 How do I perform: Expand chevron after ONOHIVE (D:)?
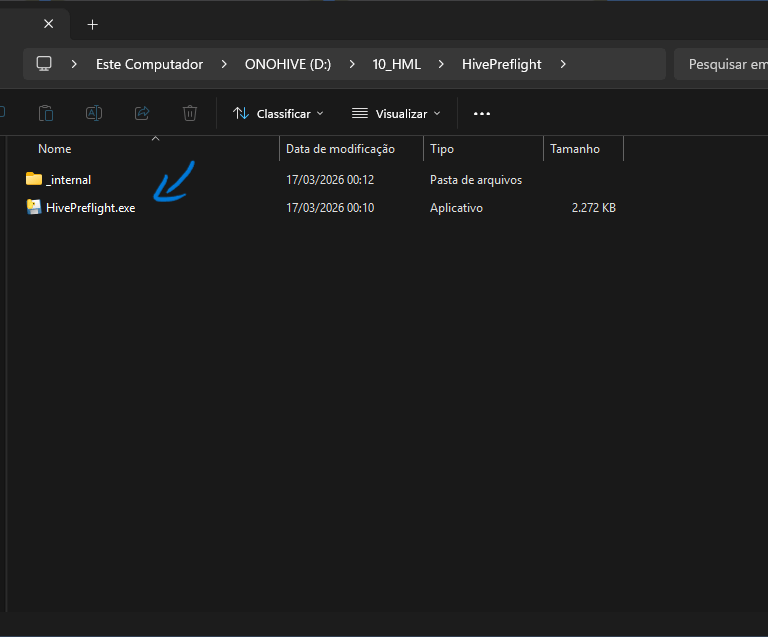[352, 64]
